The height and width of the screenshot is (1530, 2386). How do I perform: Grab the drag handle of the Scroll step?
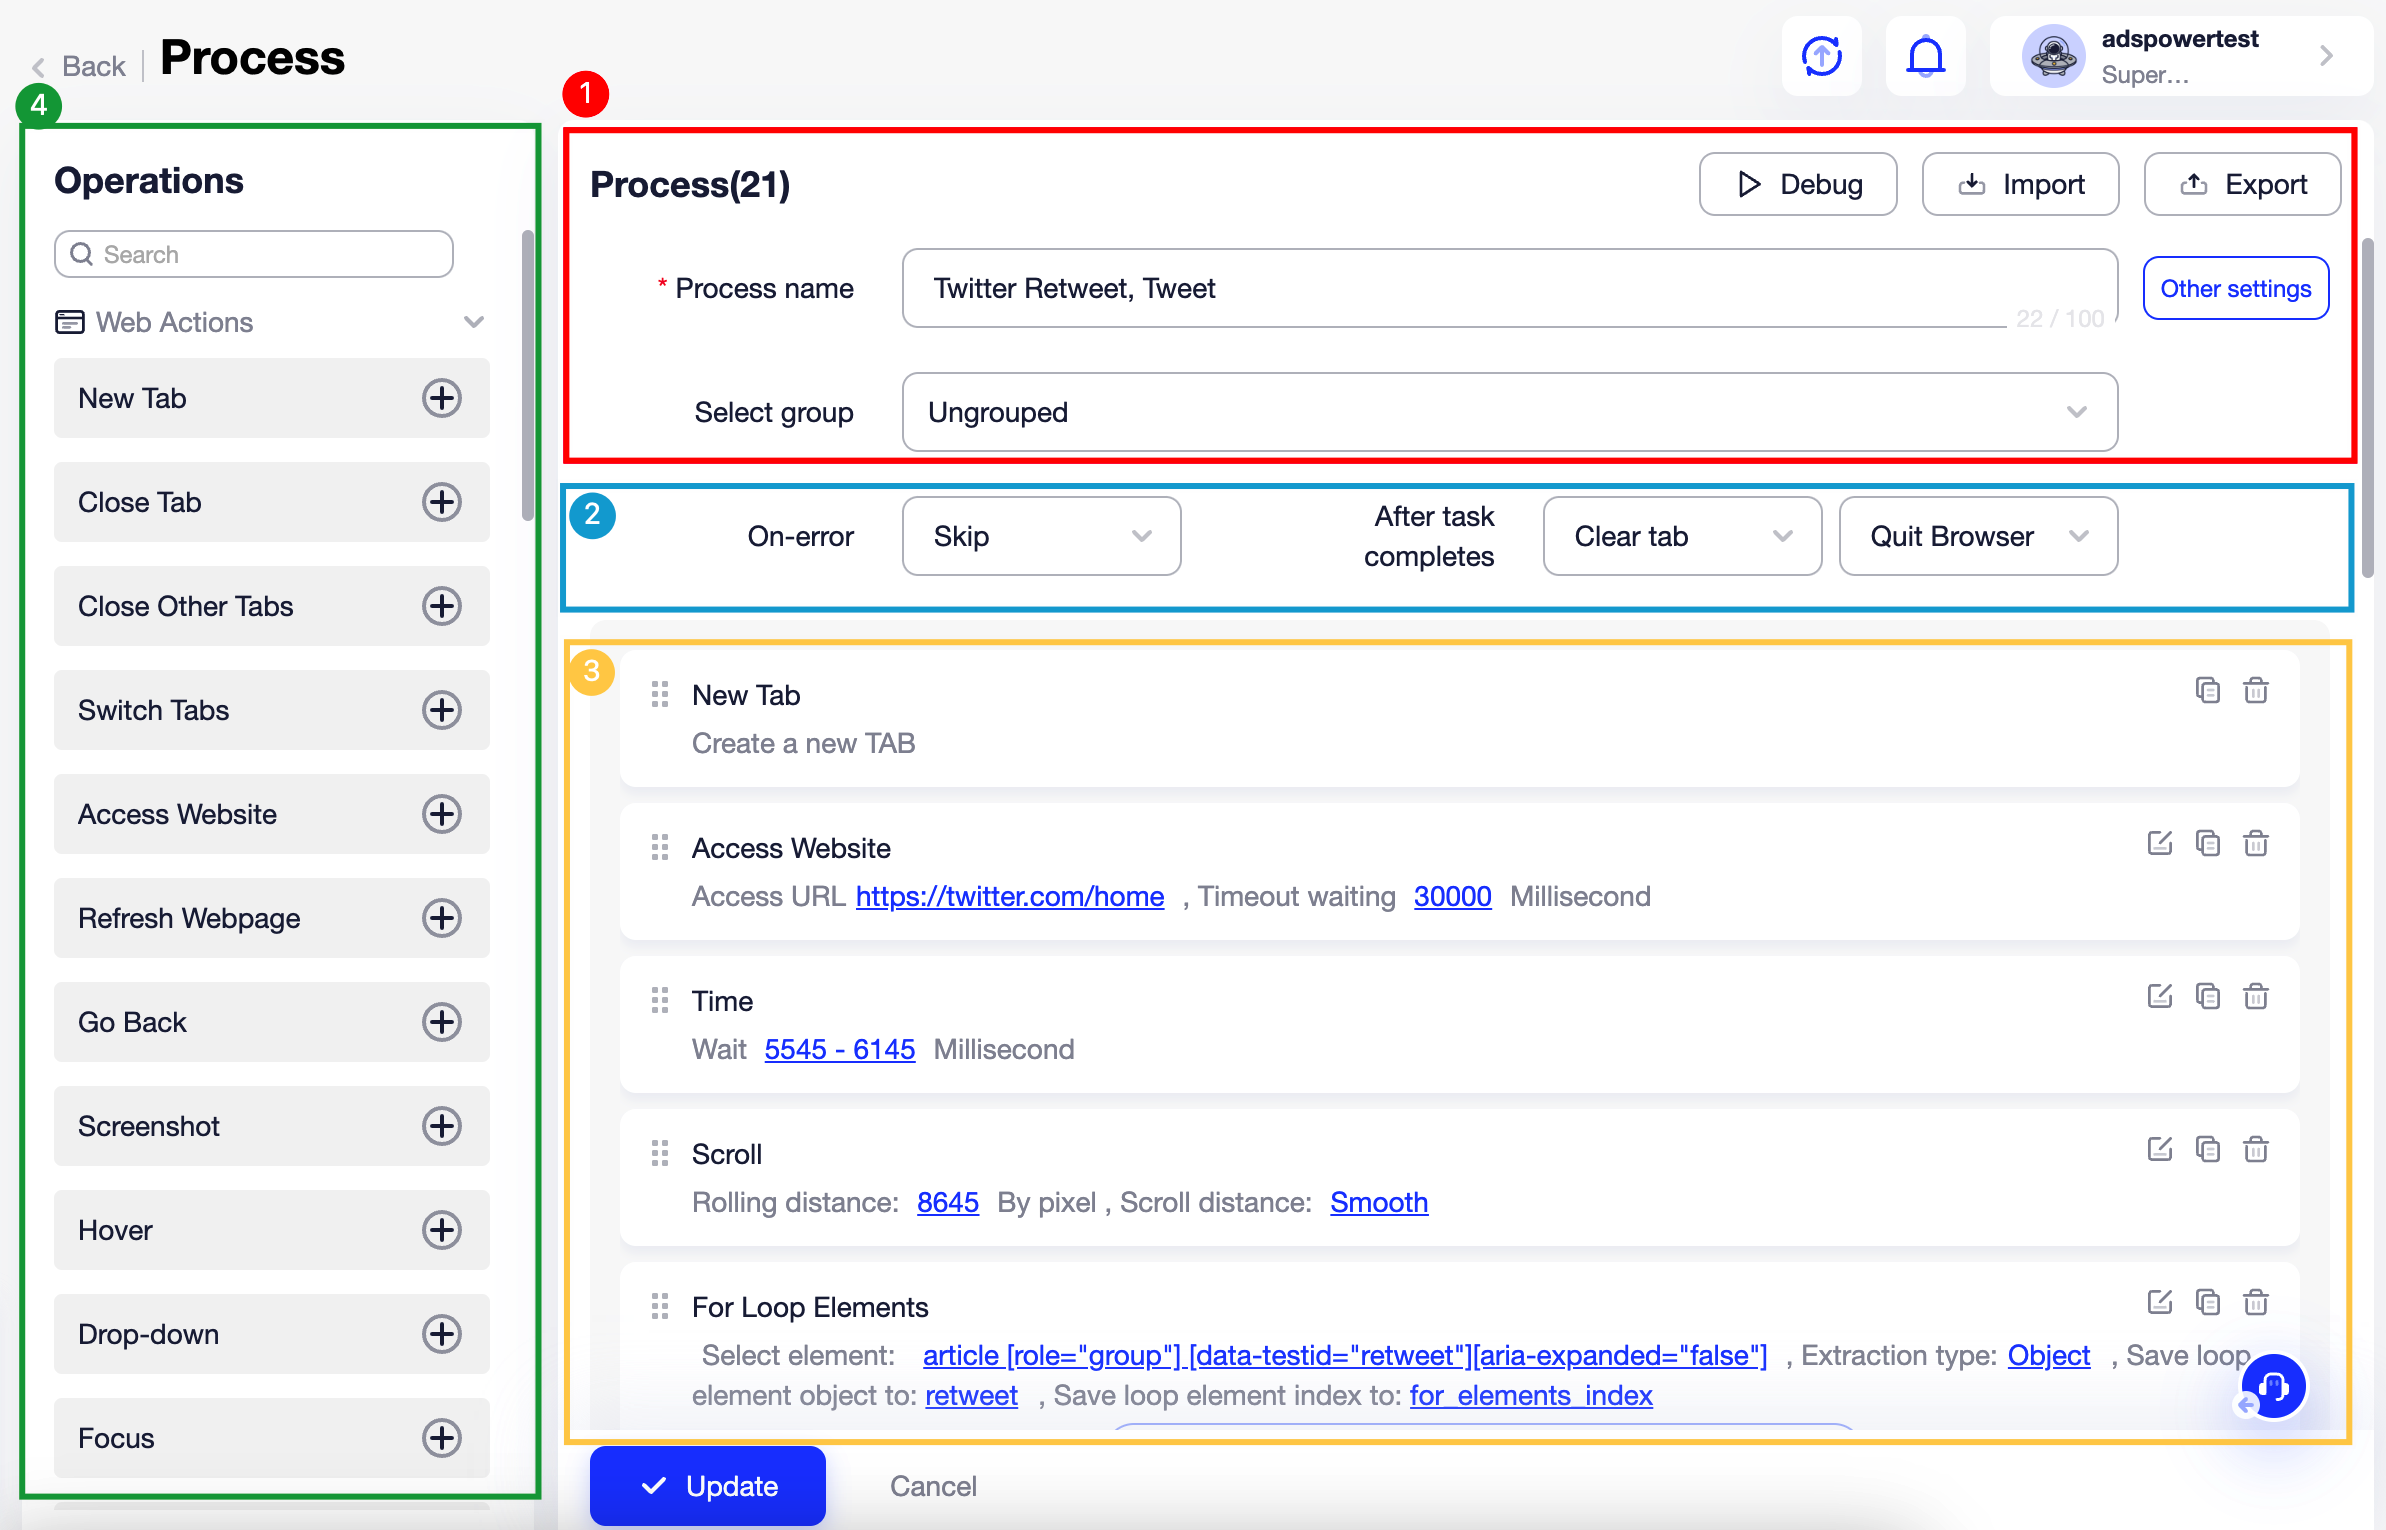(660, 1154)
